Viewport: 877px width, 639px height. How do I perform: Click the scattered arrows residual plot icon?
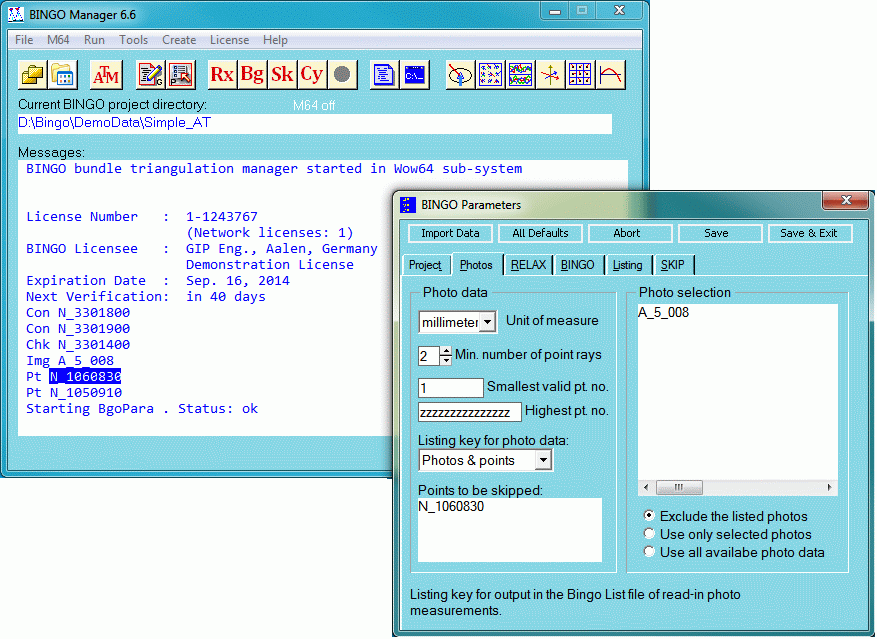point(491,74)
